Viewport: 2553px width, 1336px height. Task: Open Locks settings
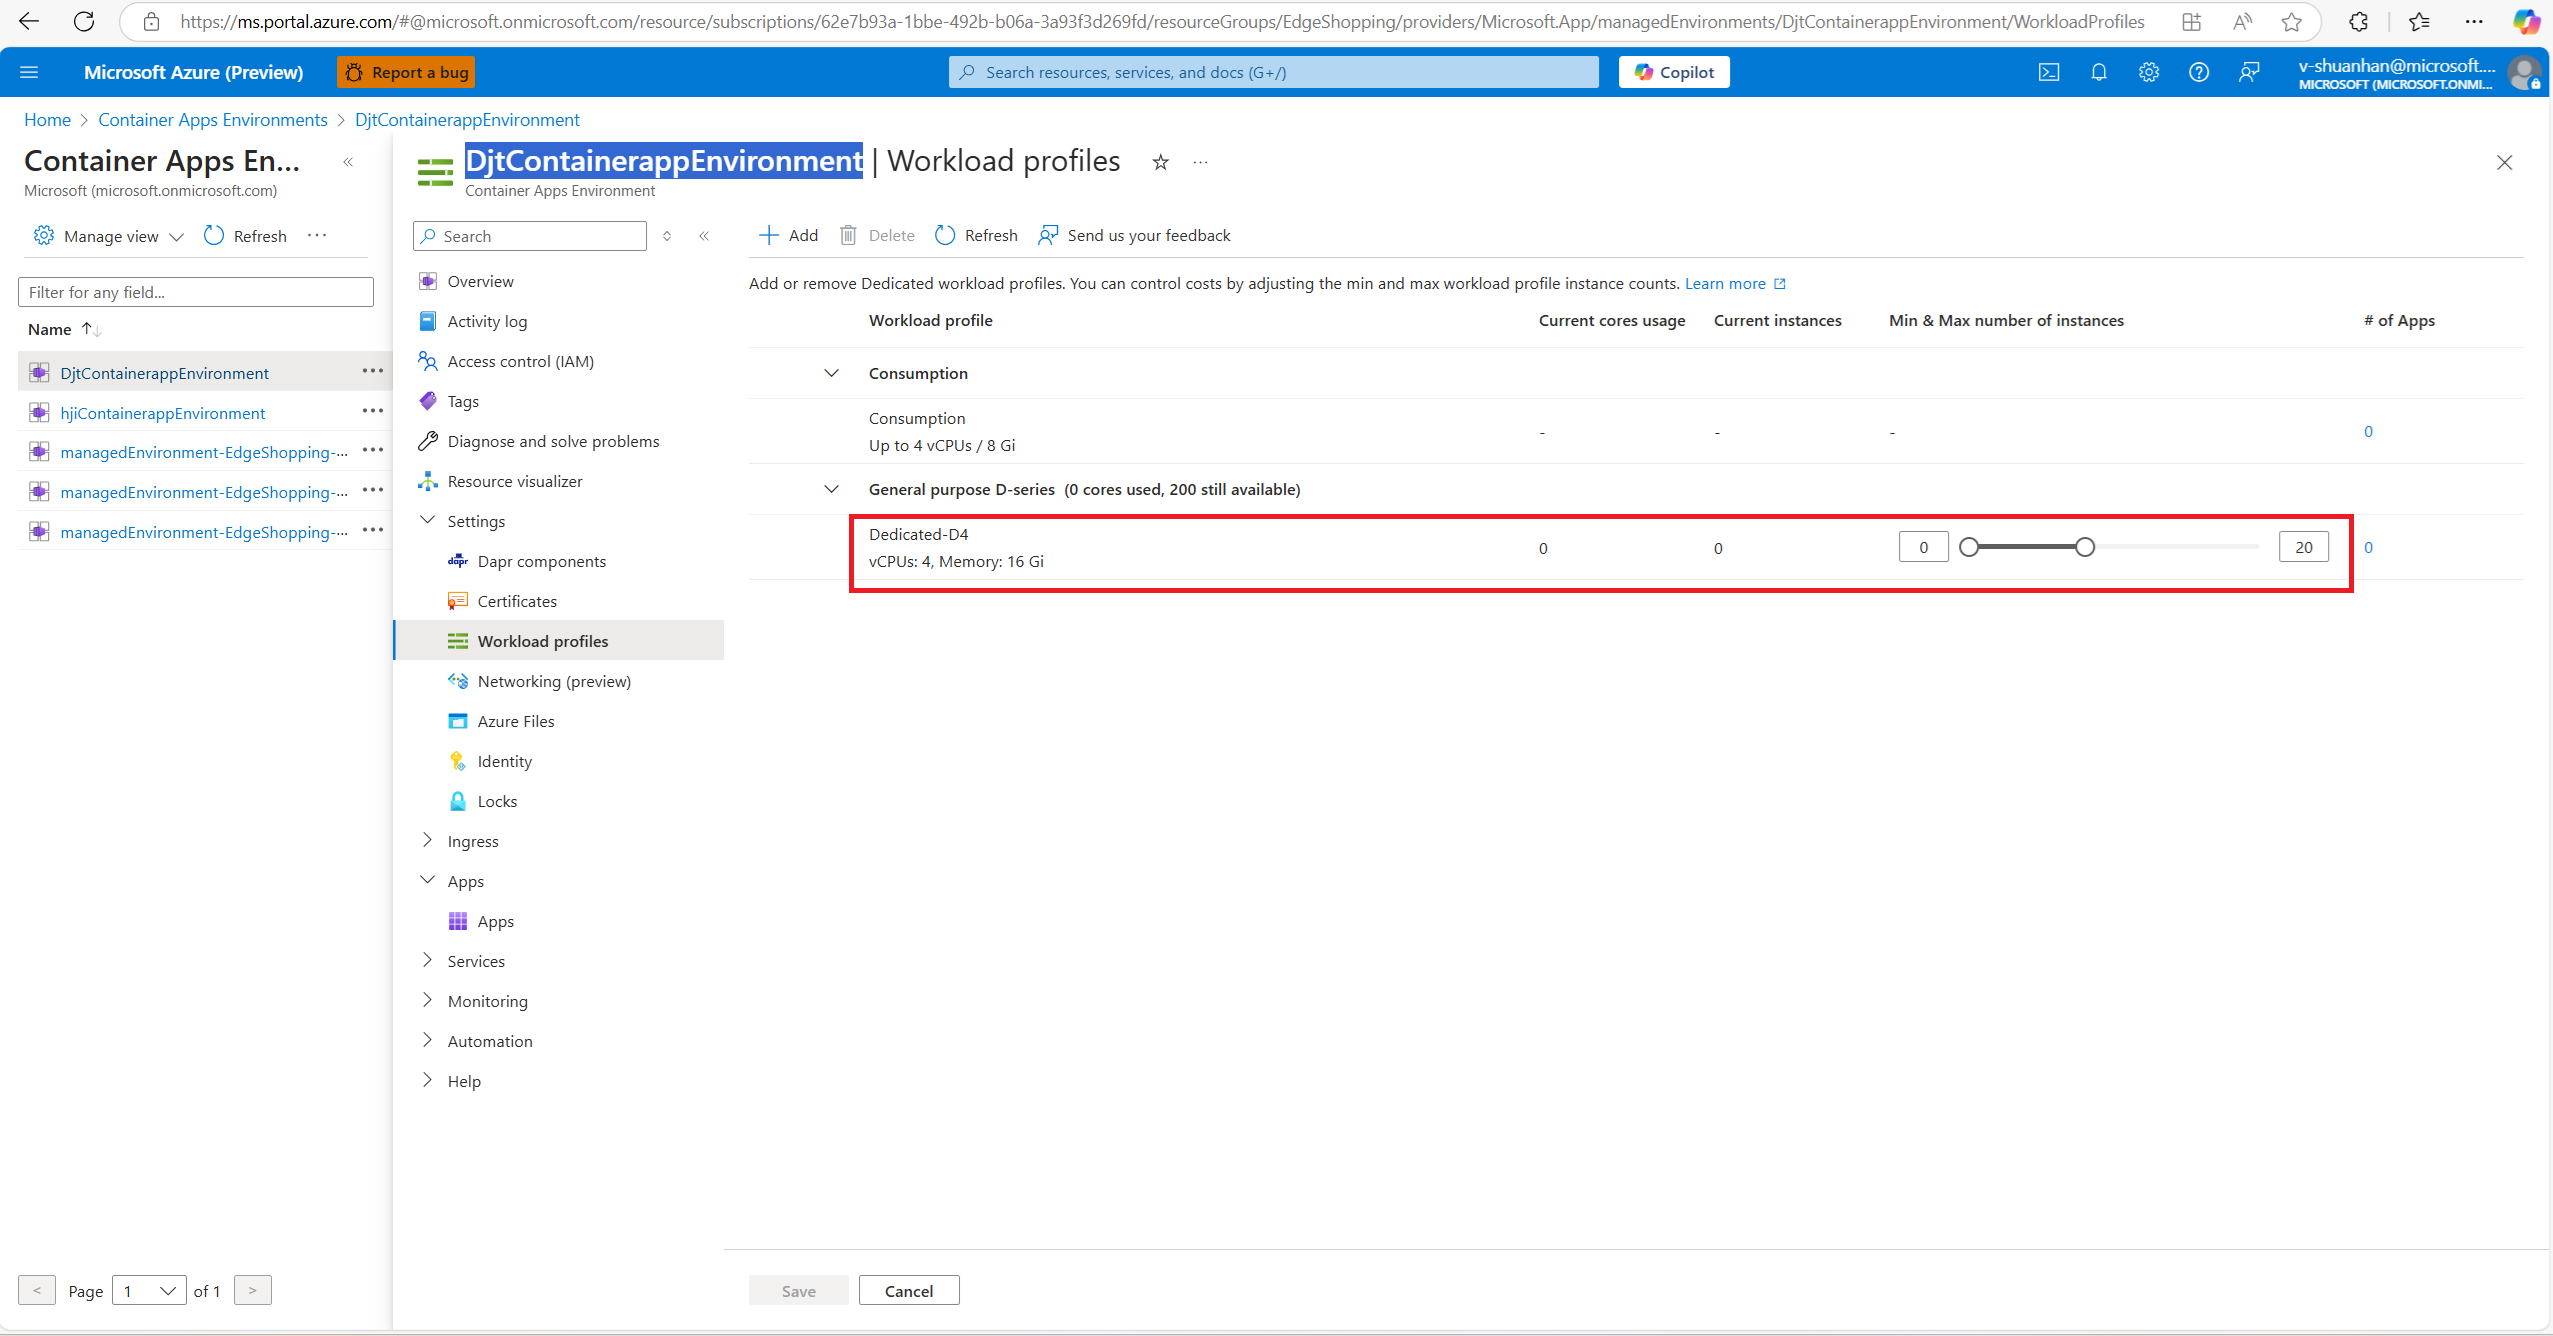click(497, 801)
